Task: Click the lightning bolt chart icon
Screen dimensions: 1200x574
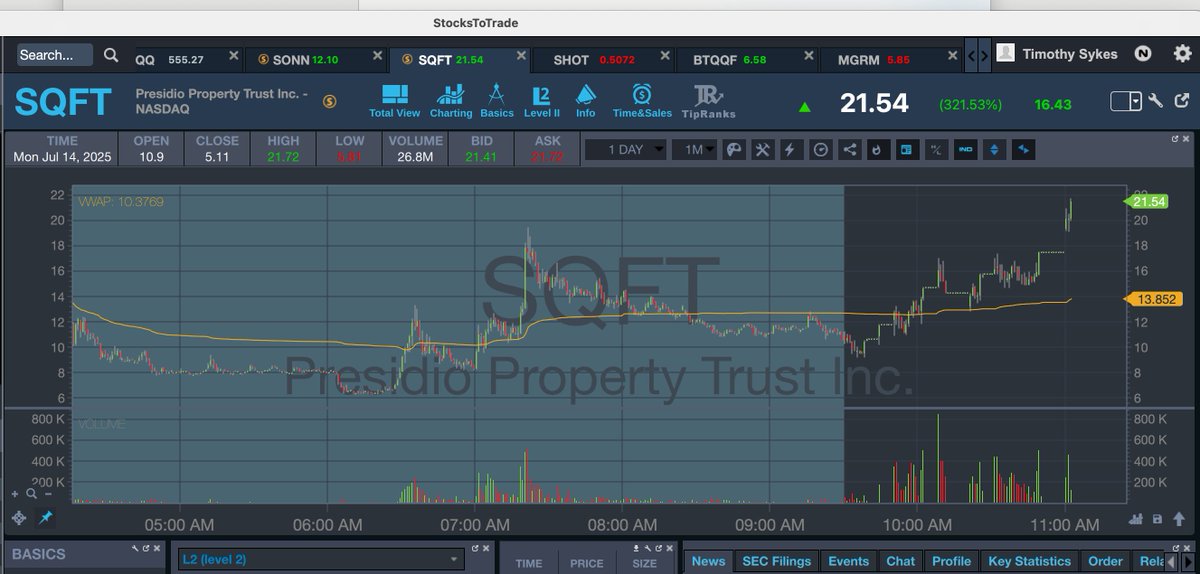Action: click(791, 150)
